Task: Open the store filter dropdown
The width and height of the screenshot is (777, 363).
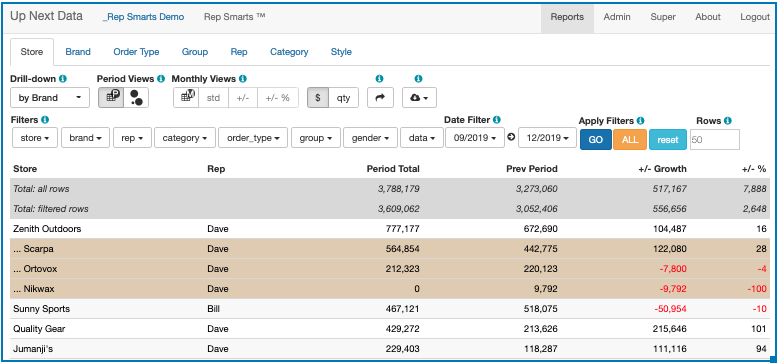Action: [x=35, y=138]
